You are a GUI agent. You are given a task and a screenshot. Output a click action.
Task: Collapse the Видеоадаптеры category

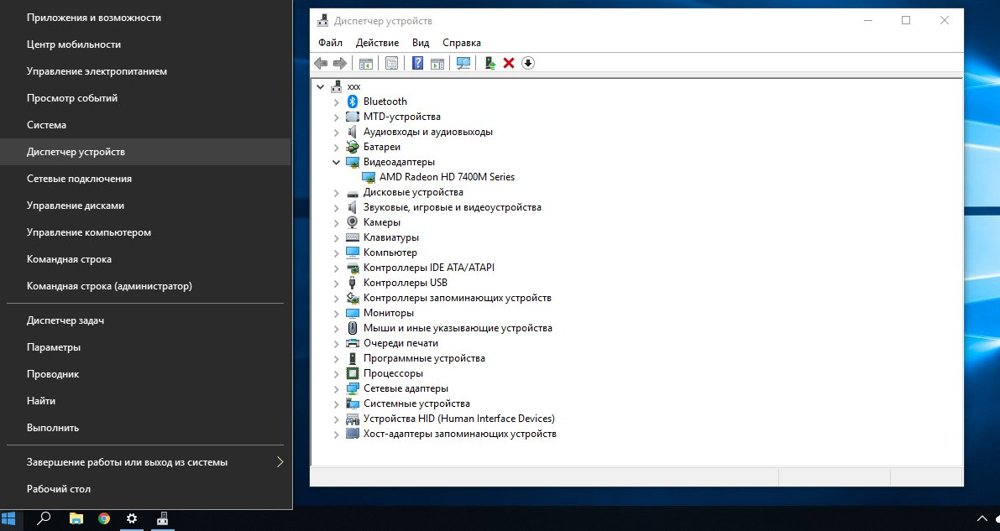(336, 162)
